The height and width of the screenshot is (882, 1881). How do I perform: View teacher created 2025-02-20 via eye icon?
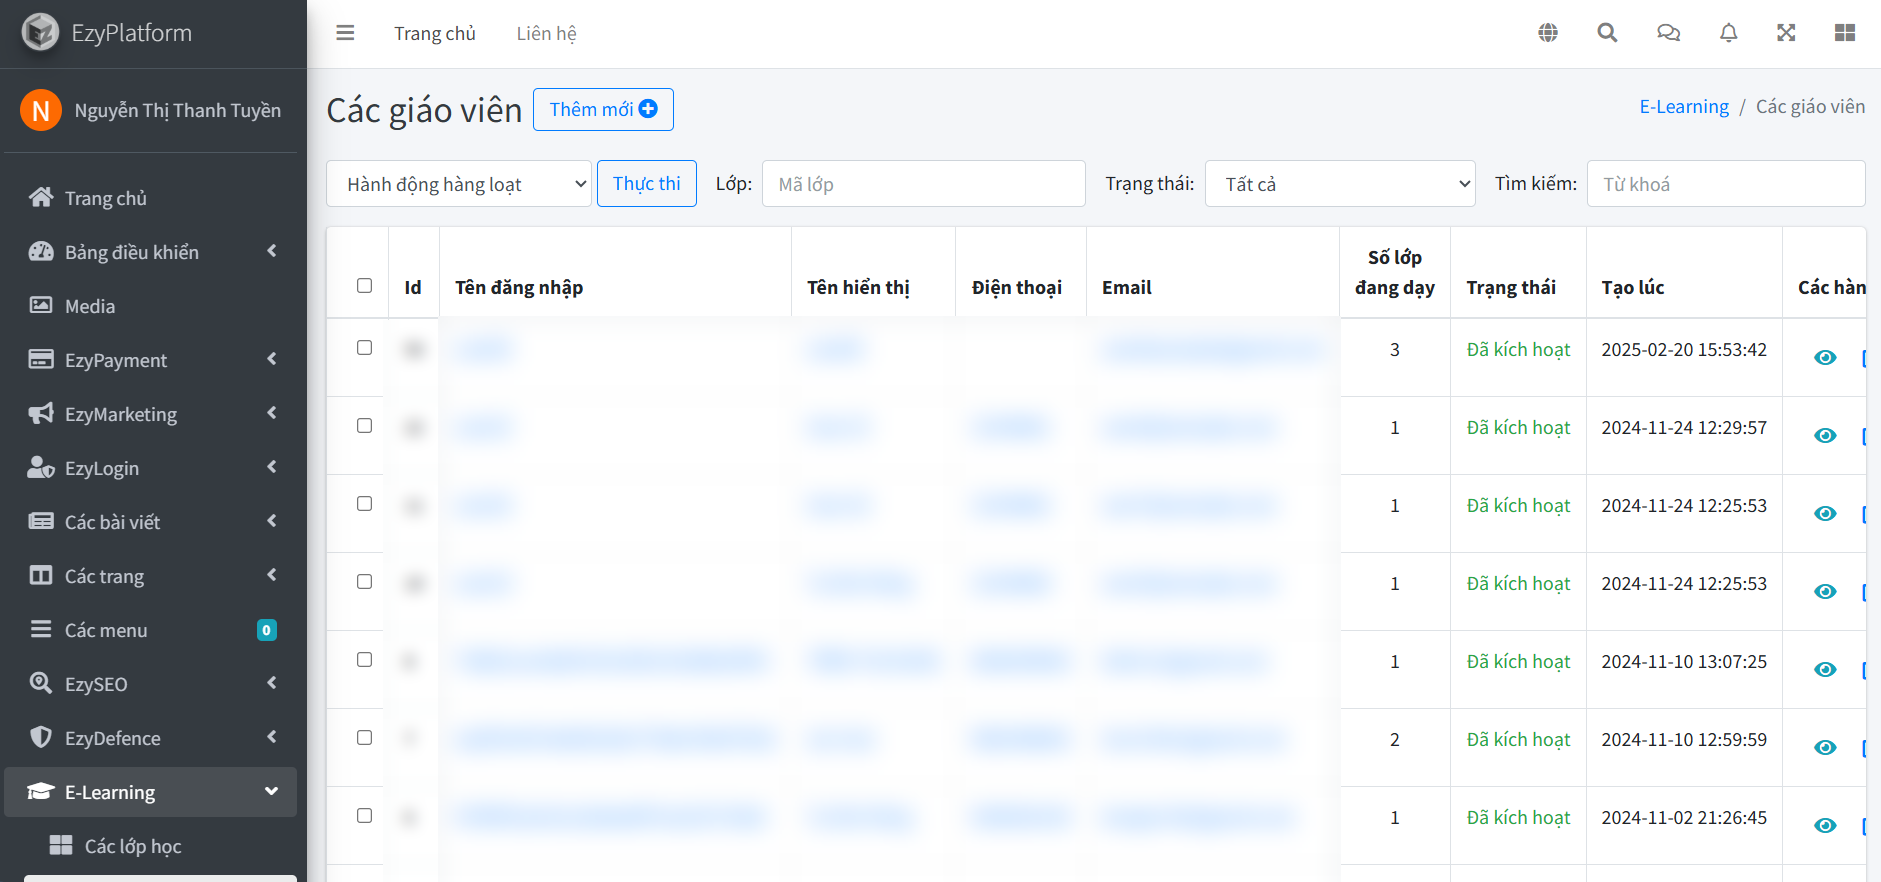(x=1825, y=358)
